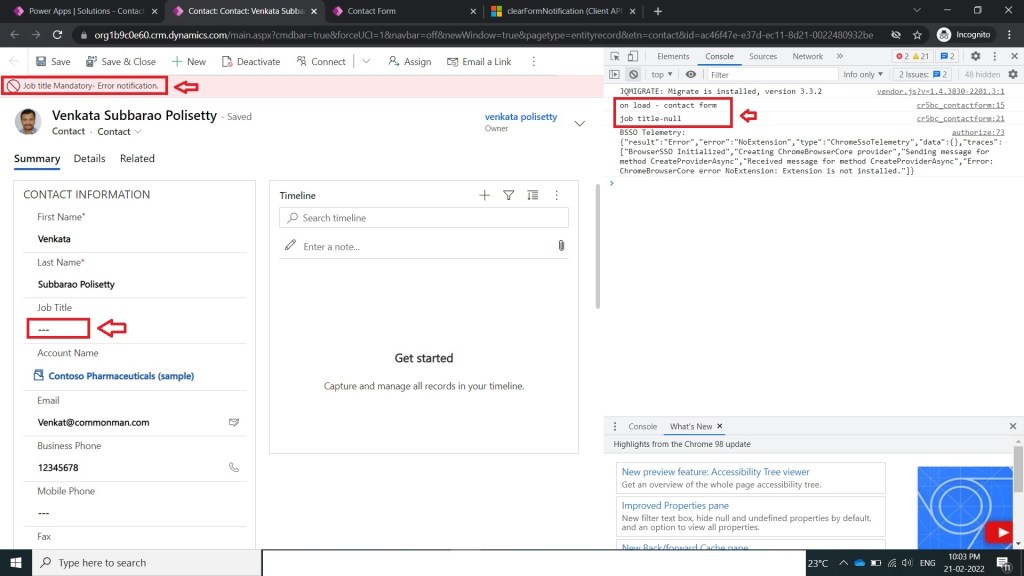Switch to the Details form tab

click(89, 158)
